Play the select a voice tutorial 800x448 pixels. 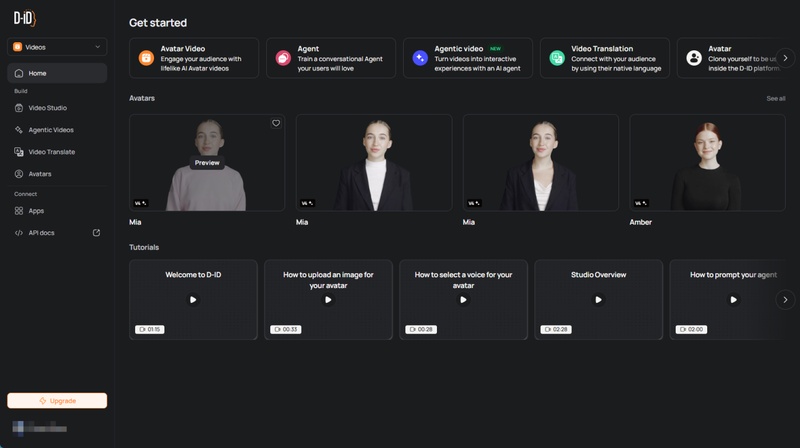(463, 300)
